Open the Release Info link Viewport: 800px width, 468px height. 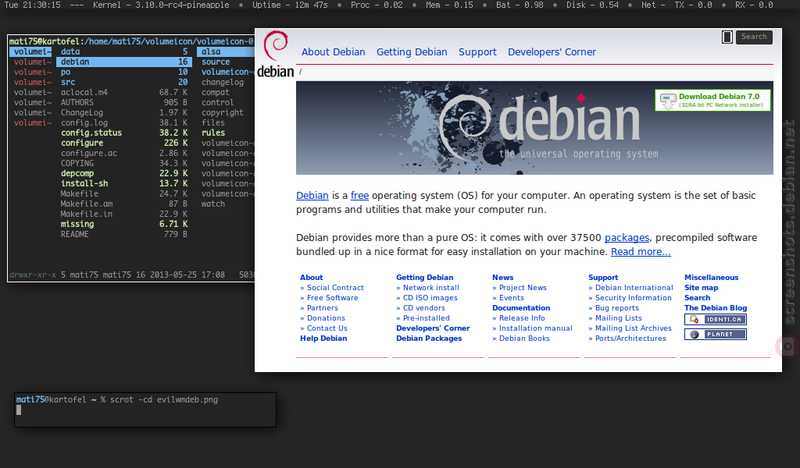pos(522,318)
